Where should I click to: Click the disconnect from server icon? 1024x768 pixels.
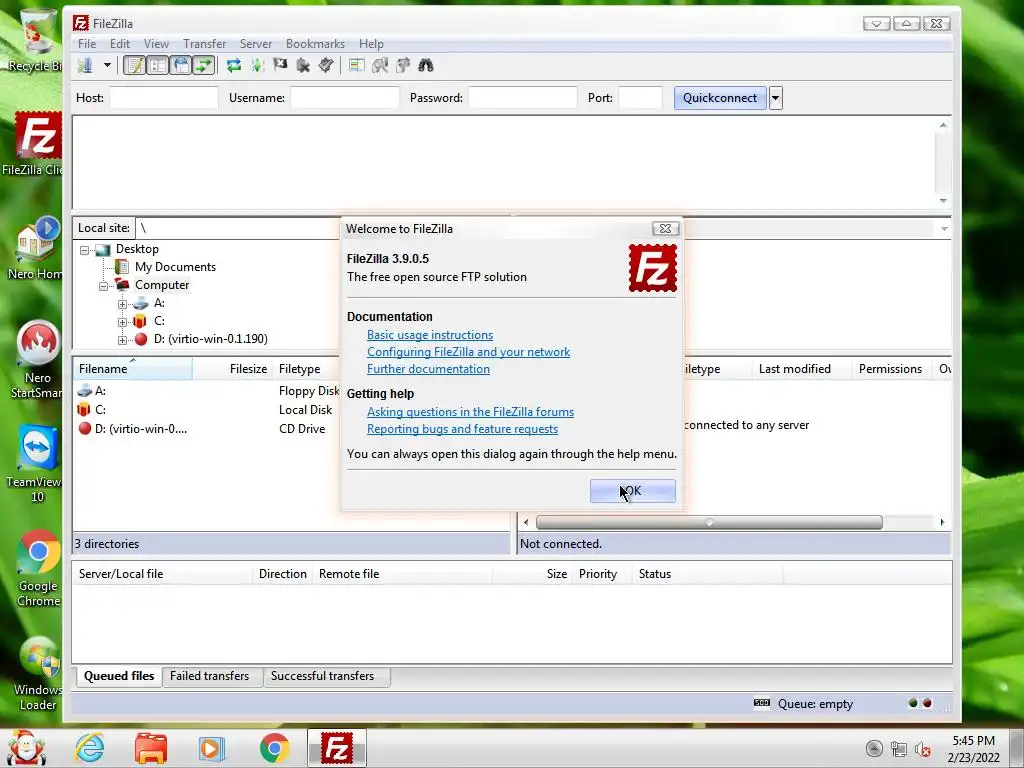(303, 65)
